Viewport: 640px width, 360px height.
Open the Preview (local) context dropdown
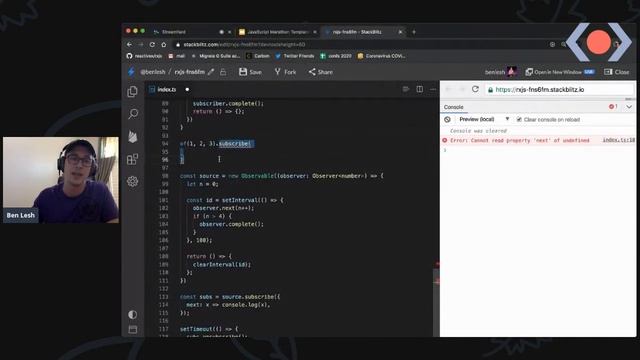coord(484,119)
